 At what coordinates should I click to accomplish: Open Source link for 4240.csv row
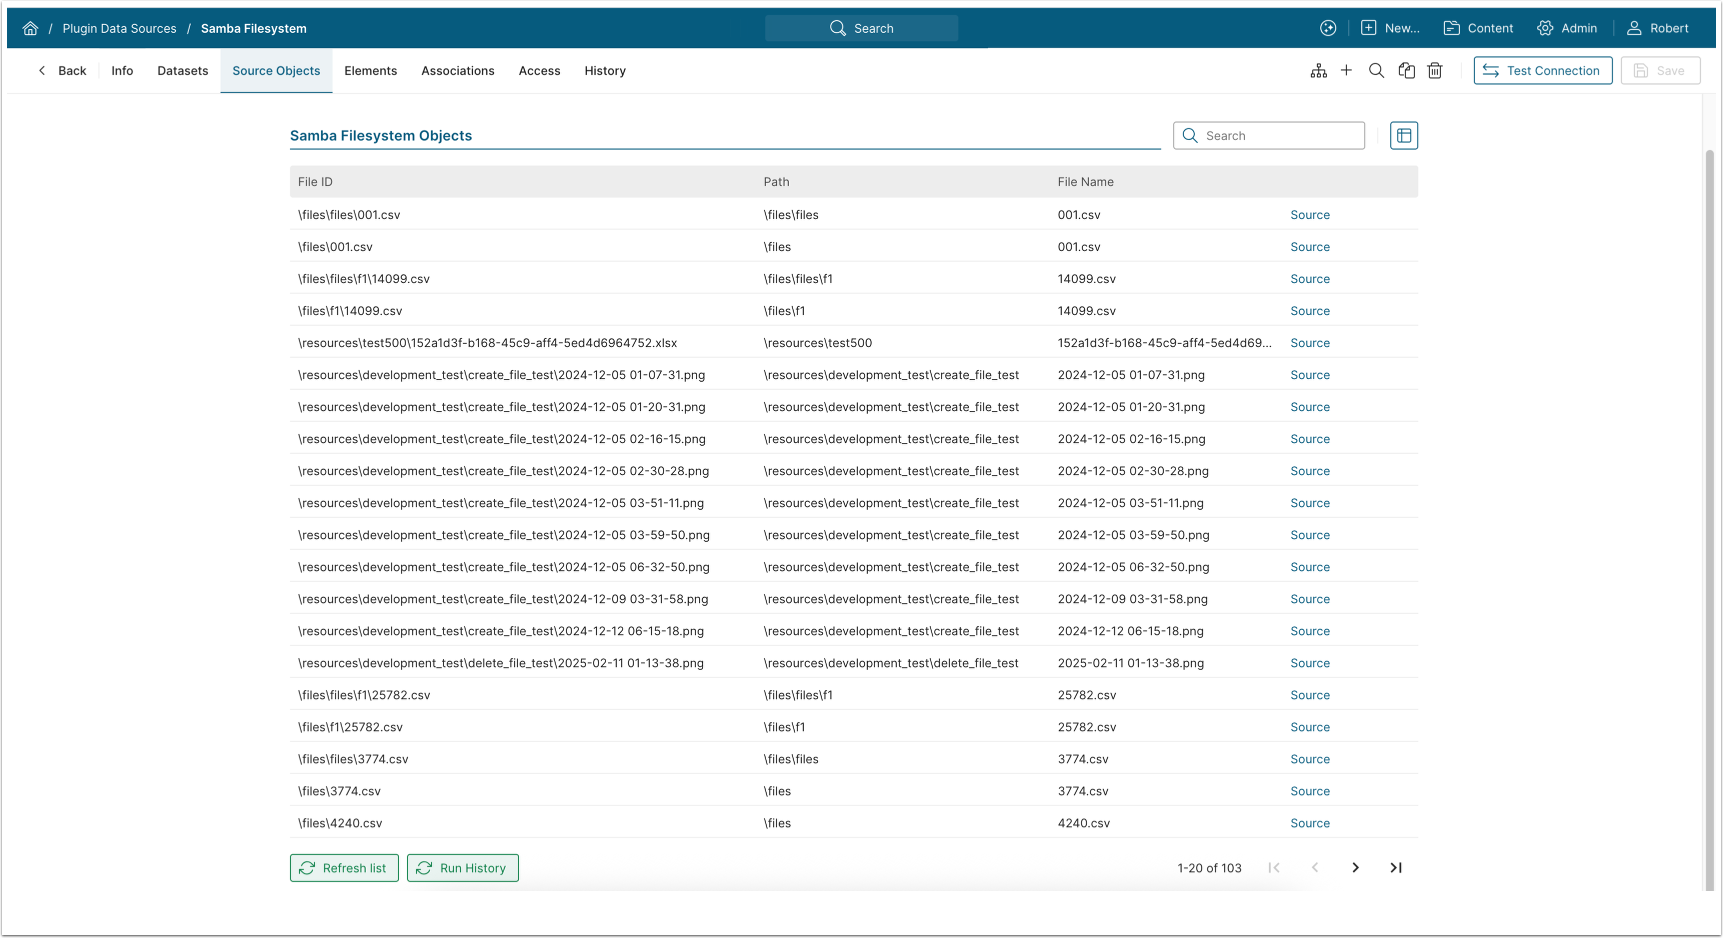pos(1310,823)
